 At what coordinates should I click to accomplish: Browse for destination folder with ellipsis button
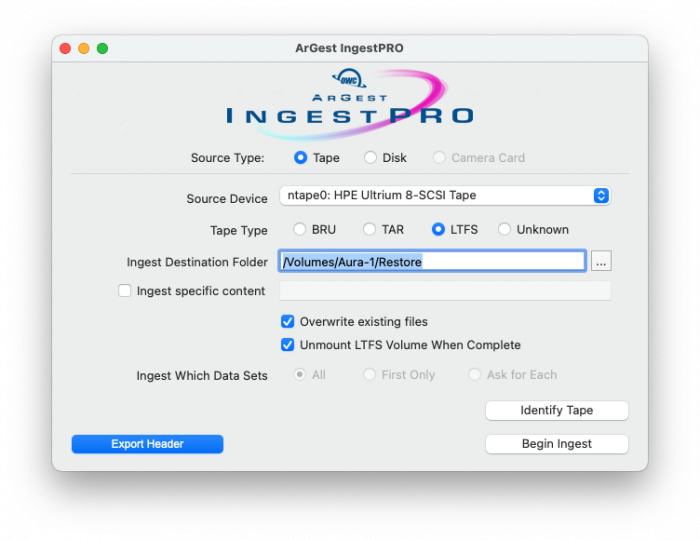pyautogui.click(x=601, y=261)
